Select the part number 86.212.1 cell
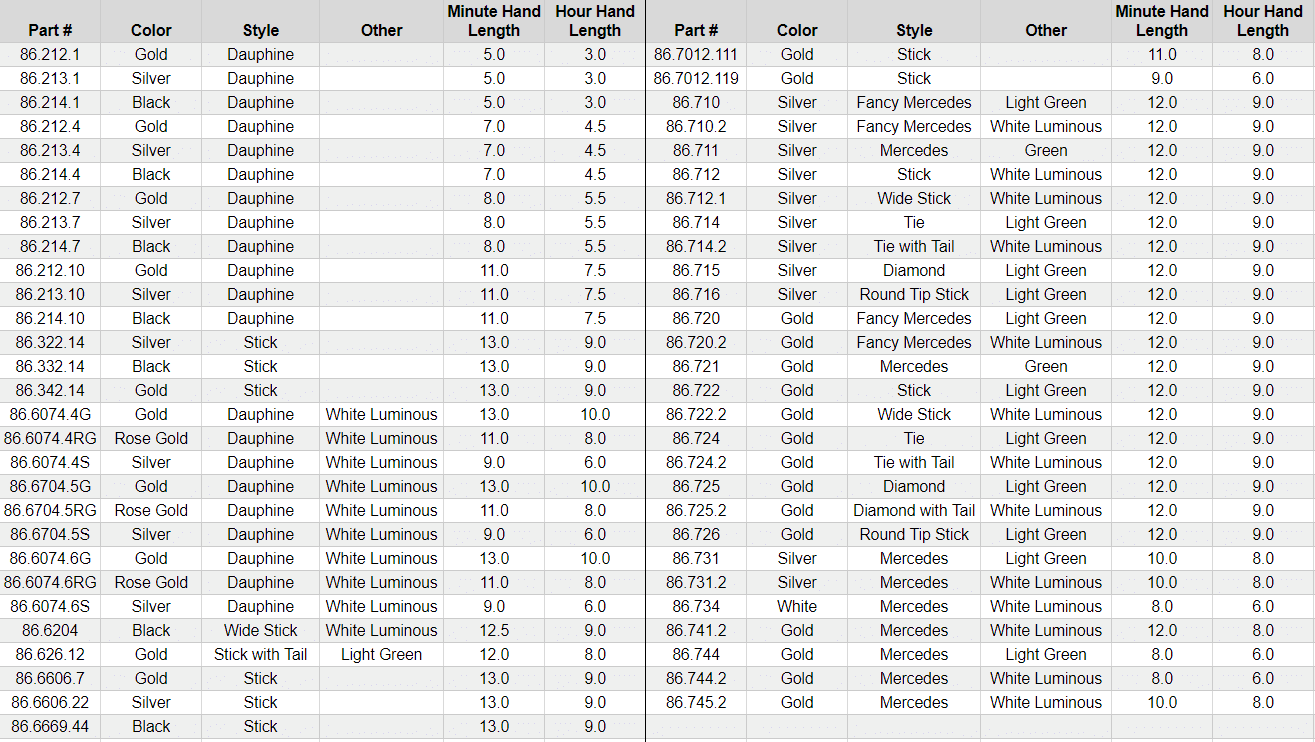Viewport: 1315px width, 742px height. point(50,54)
